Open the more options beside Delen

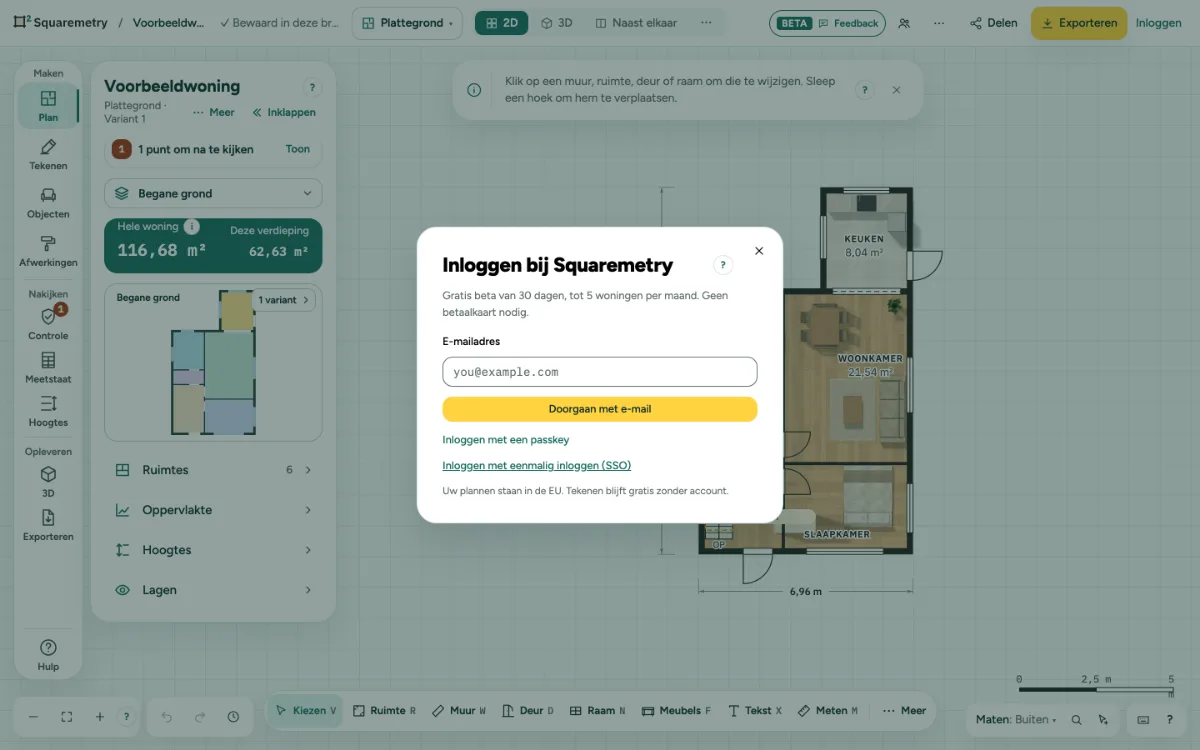pyautogui.click(x=938, y=23)
